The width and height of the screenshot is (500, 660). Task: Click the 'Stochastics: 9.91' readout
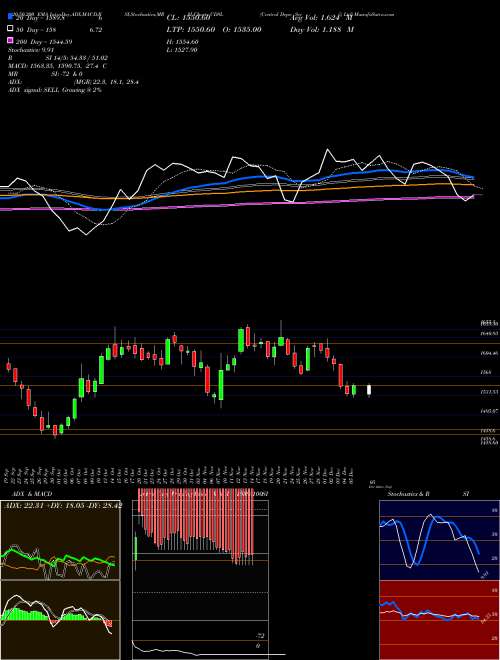click(x=29, y=50)
